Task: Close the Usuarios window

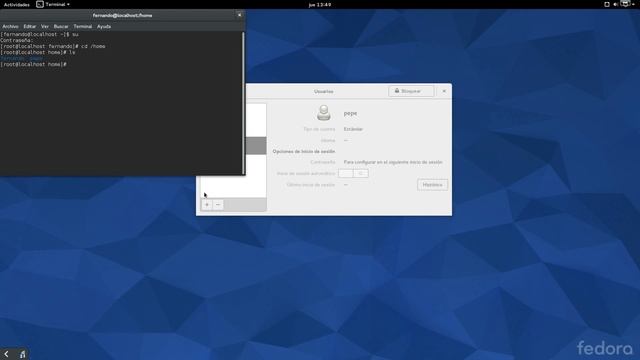Action: [444, 91]
